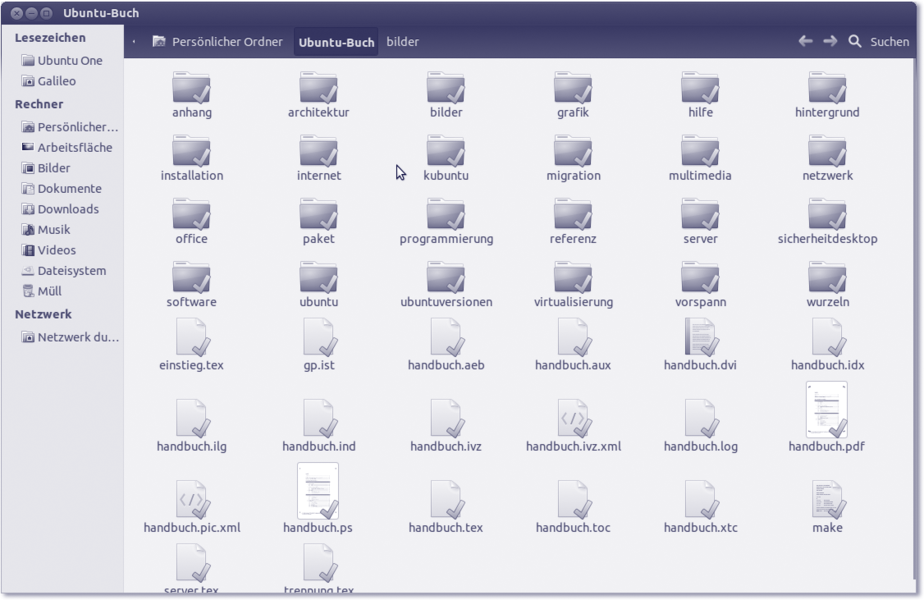Expand the path bar left chevron
The height and width of the screenshot is (600, 924).
coord(134,42)
